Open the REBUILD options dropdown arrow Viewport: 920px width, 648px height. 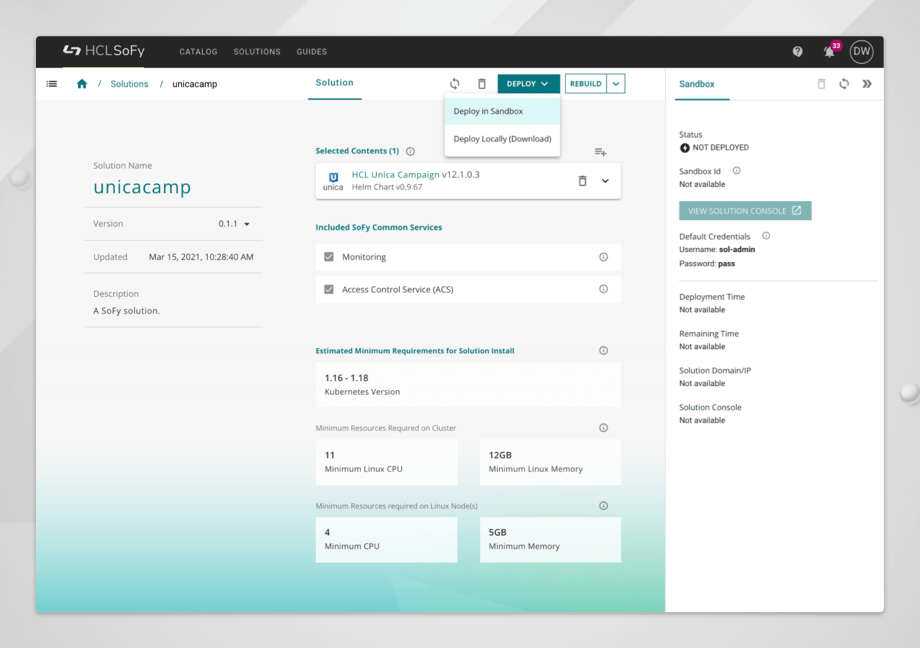coord(617,83)
